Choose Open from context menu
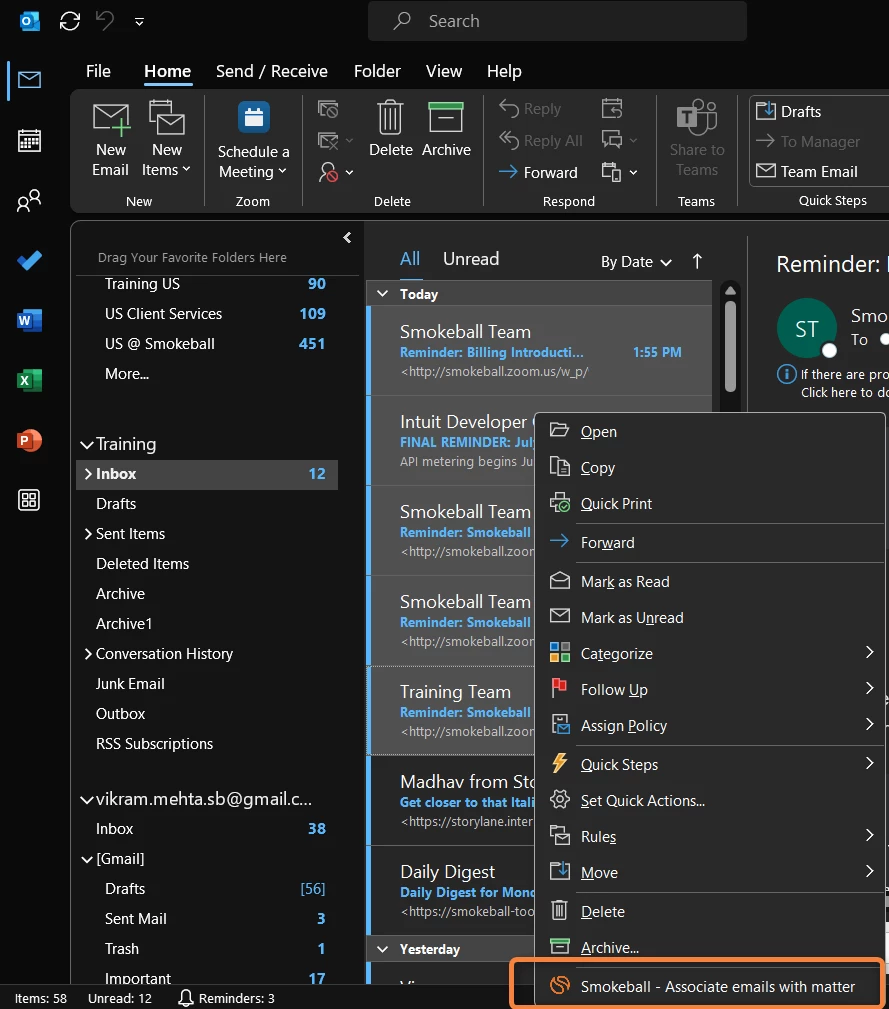889x1009 pixels. [710, 431]
